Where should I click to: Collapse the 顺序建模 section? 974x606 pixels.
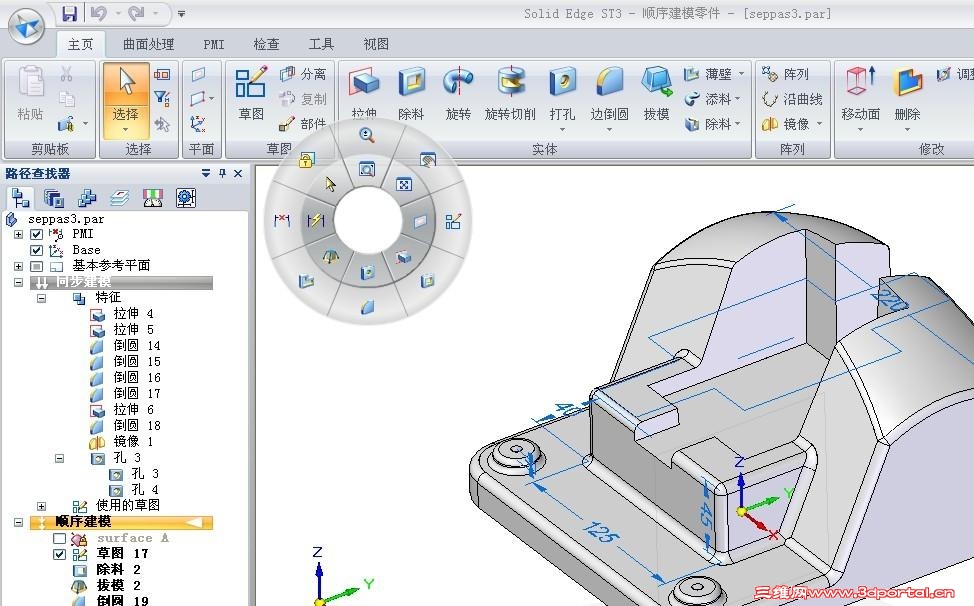(x=19, y=522)
